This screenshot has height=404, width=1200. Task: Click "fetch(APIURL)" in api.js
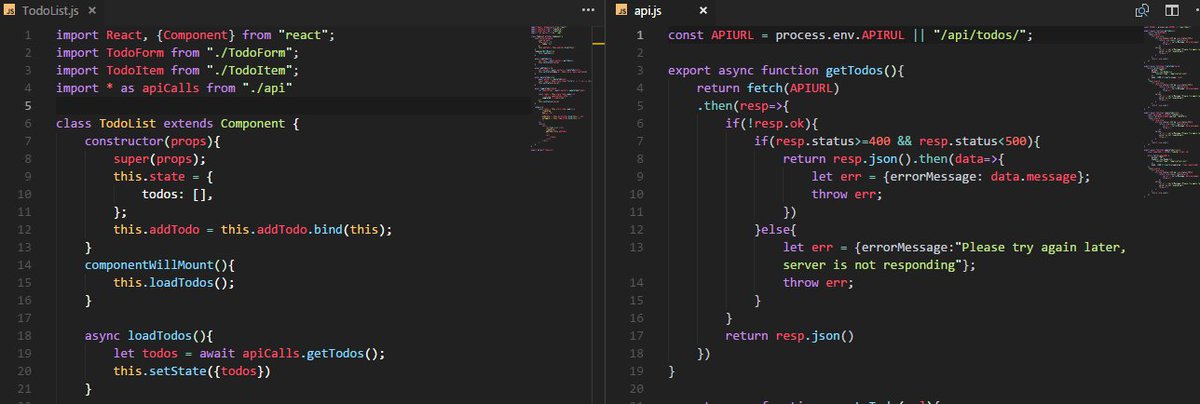tap(793, 88)
